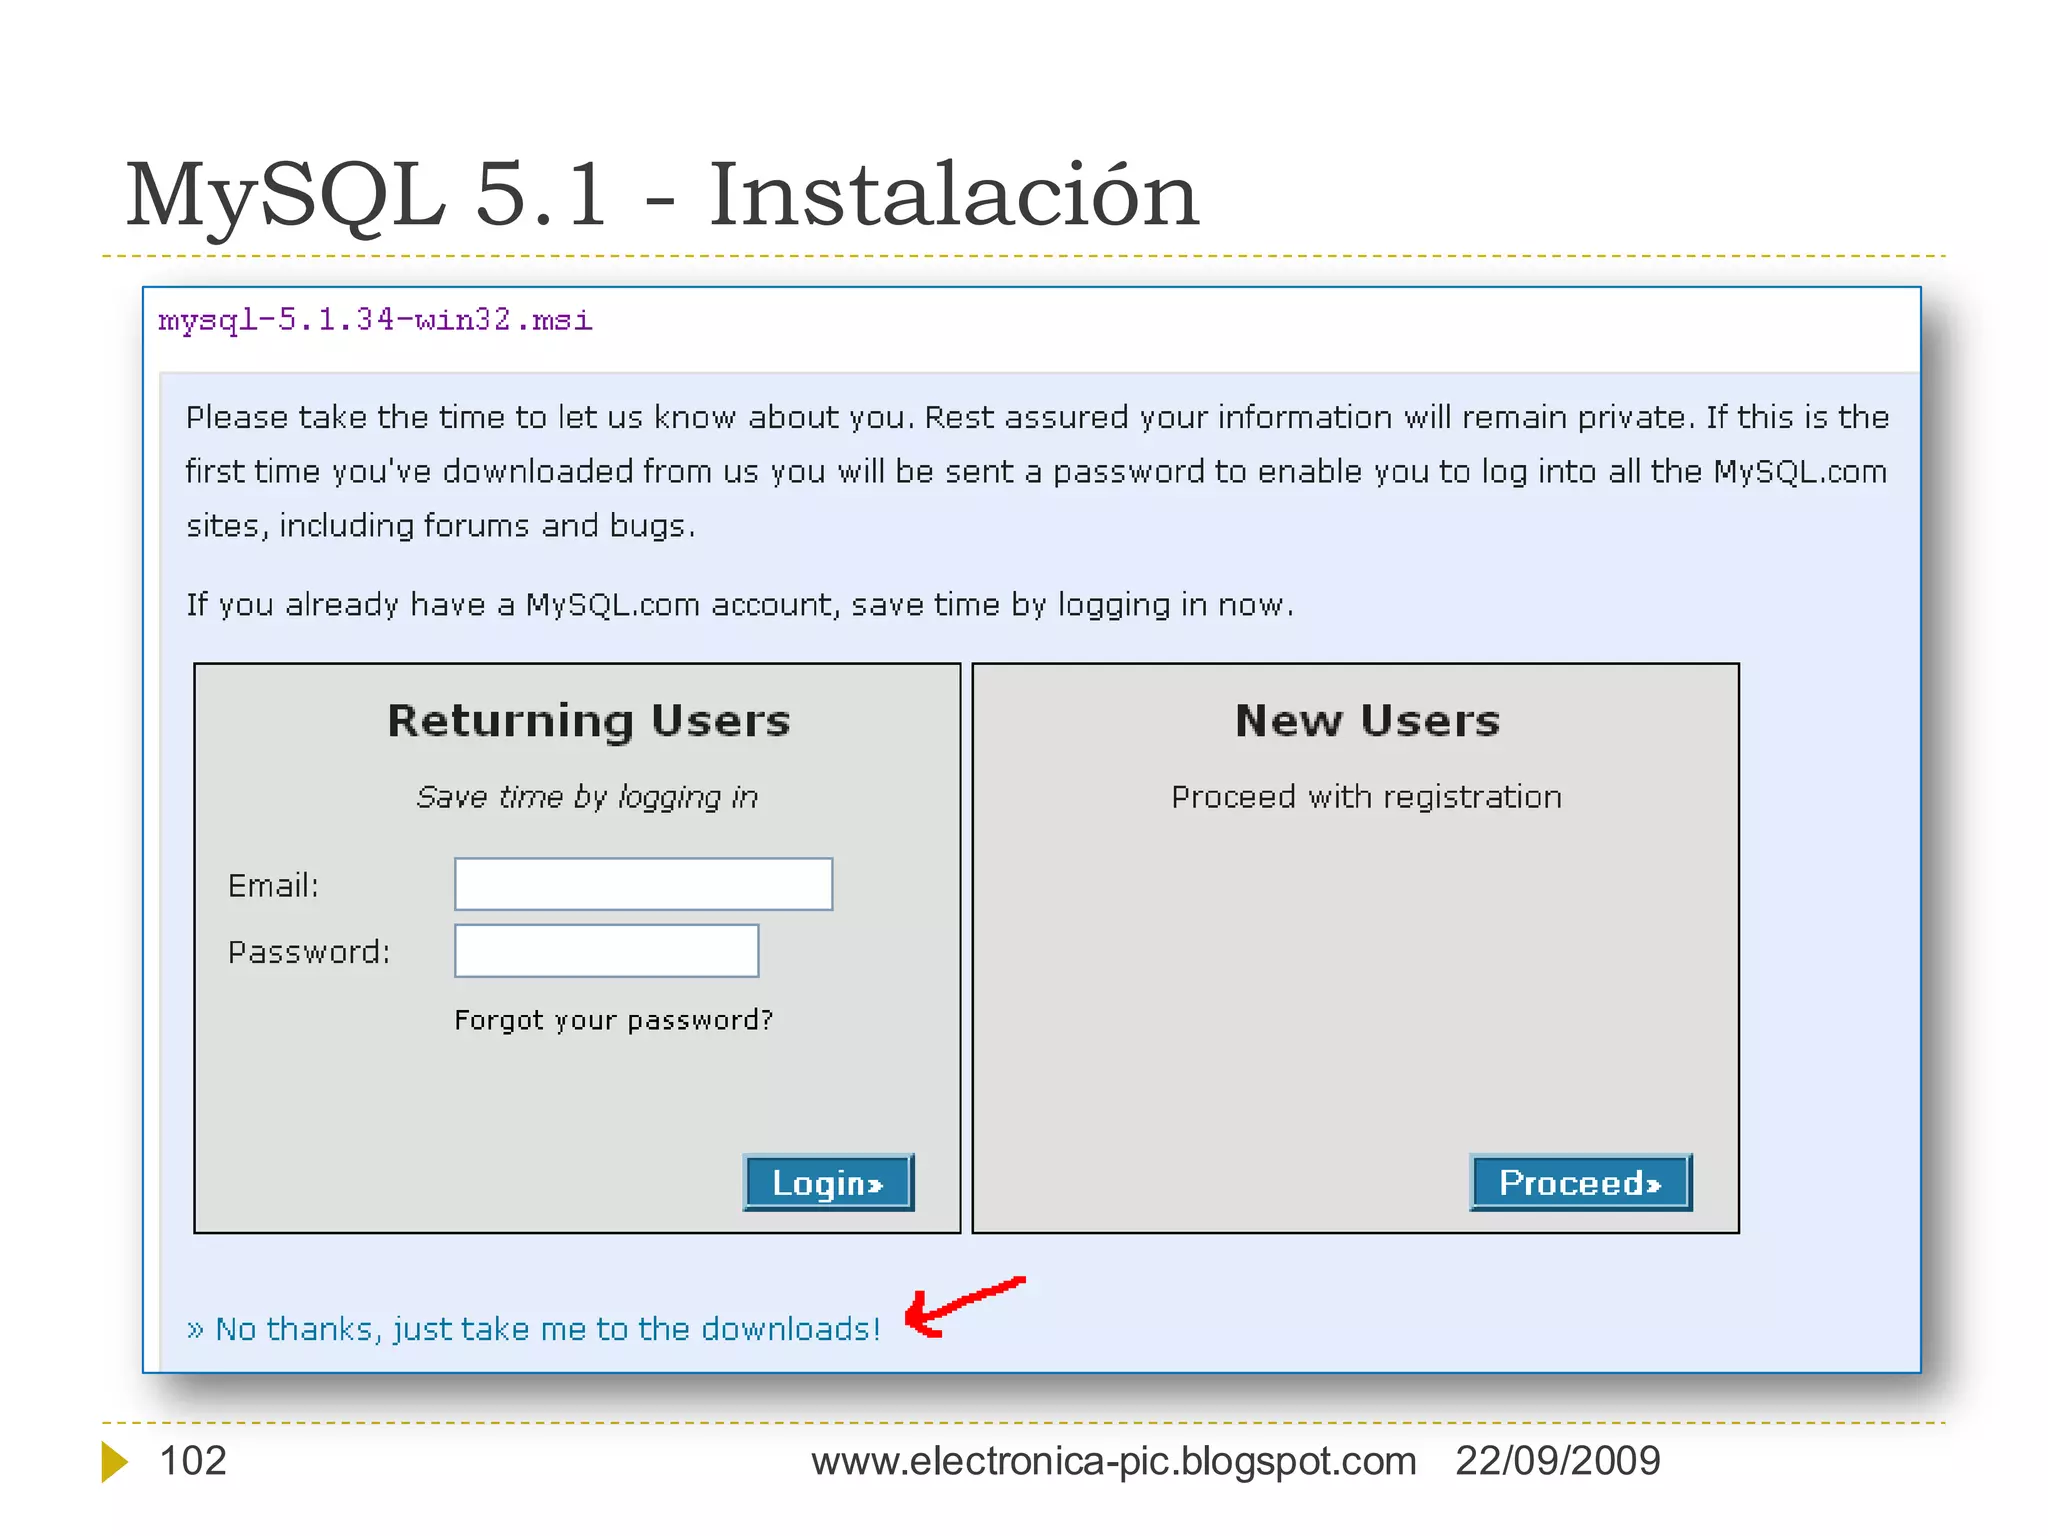Click the 'Password:' field label
Image resolution: width=2048 pixels, height=1536 pixels.
tap(308, 952)
